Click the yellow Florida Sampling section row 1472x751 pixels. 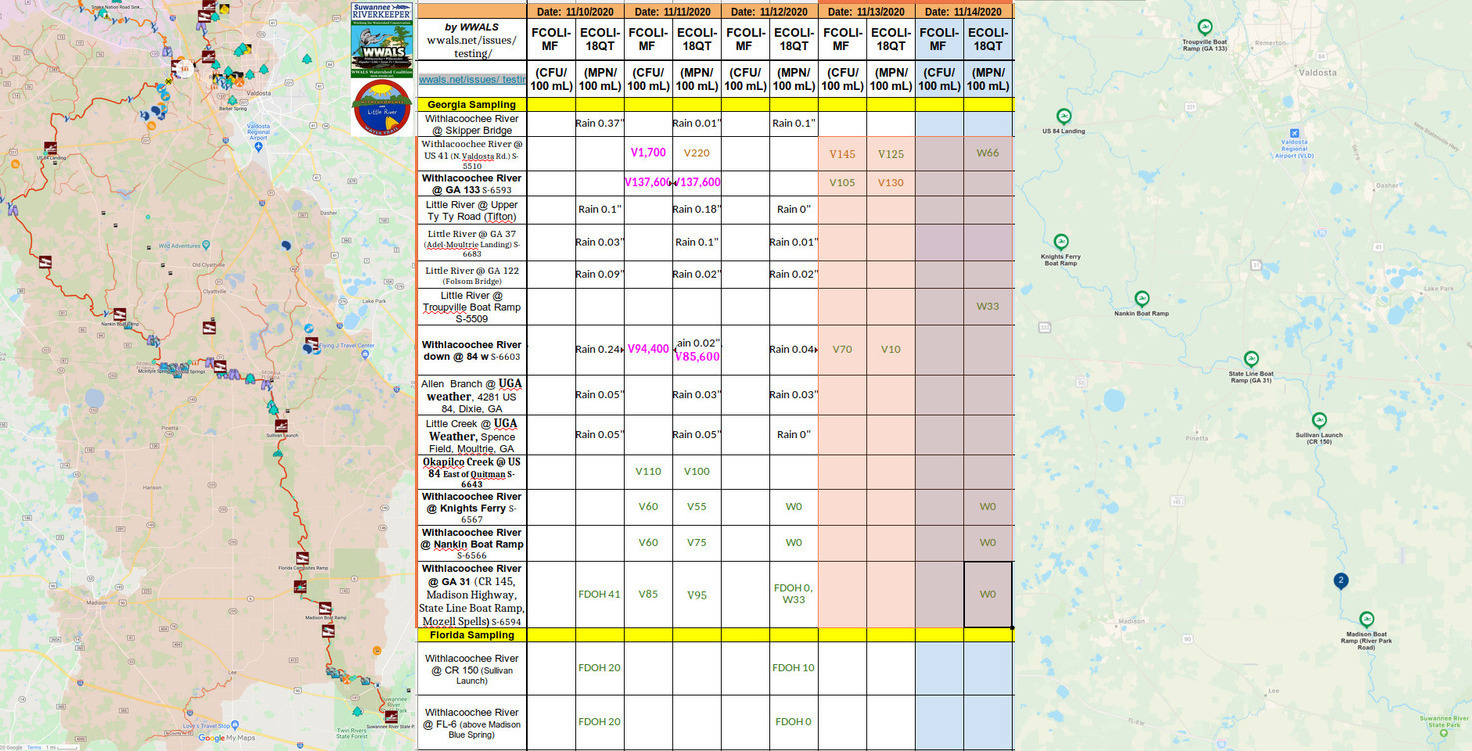pos(715,635)
